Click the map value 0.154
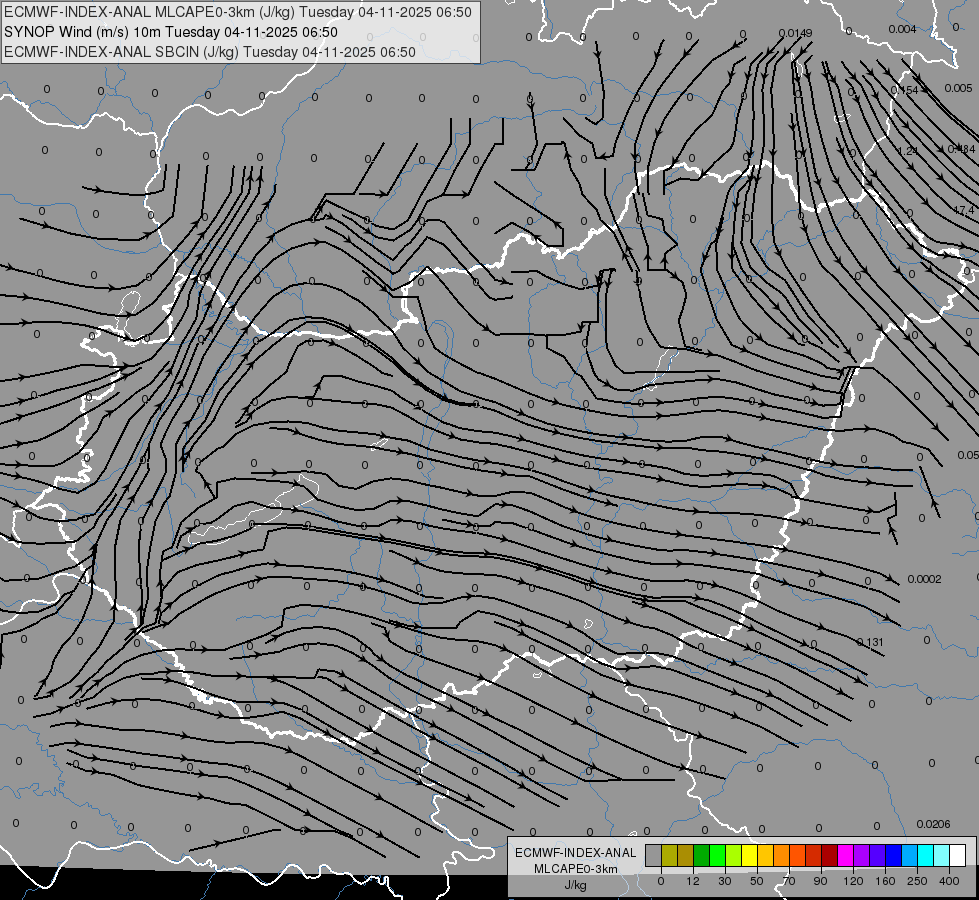Image resolution: width=979 pixels, height=900 pixels. pos(905,91)
